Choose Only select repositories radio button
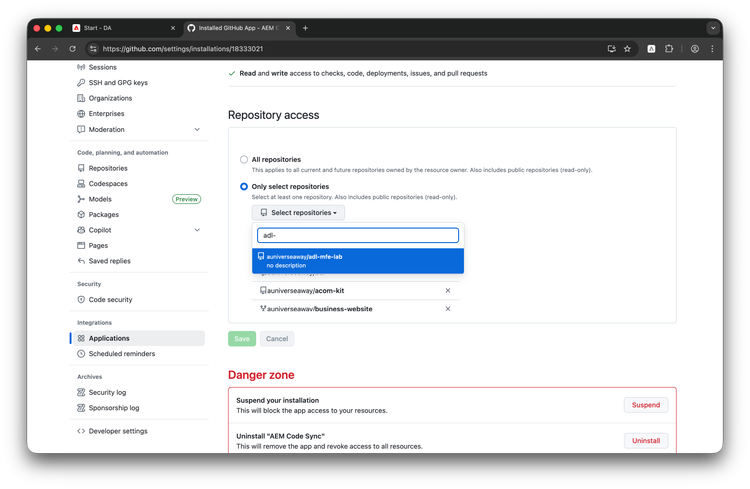 [x=244, y=187]
